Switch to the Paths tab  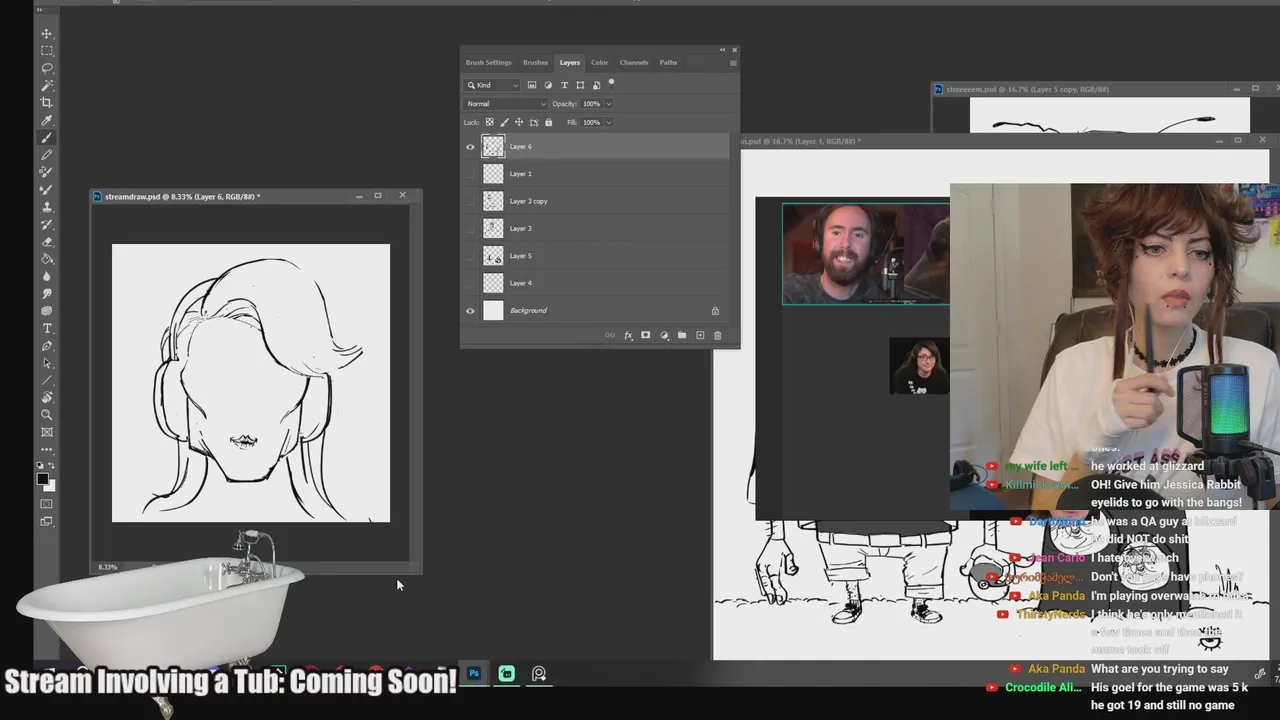[x=668, y=62]
